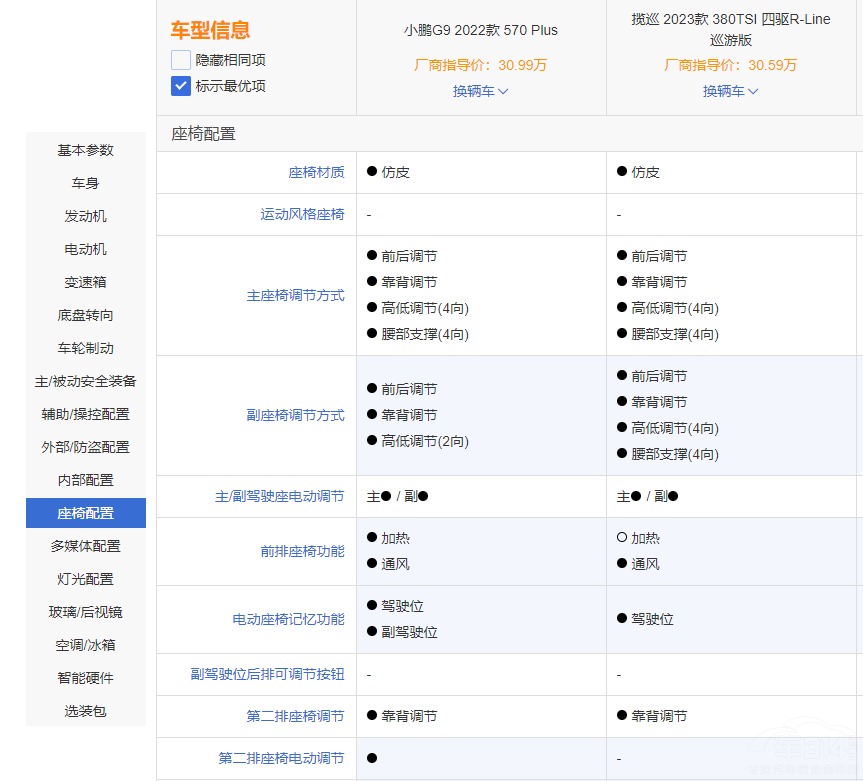
Task: Open 主/被动安全装备 section
Action: click(86, 381)
